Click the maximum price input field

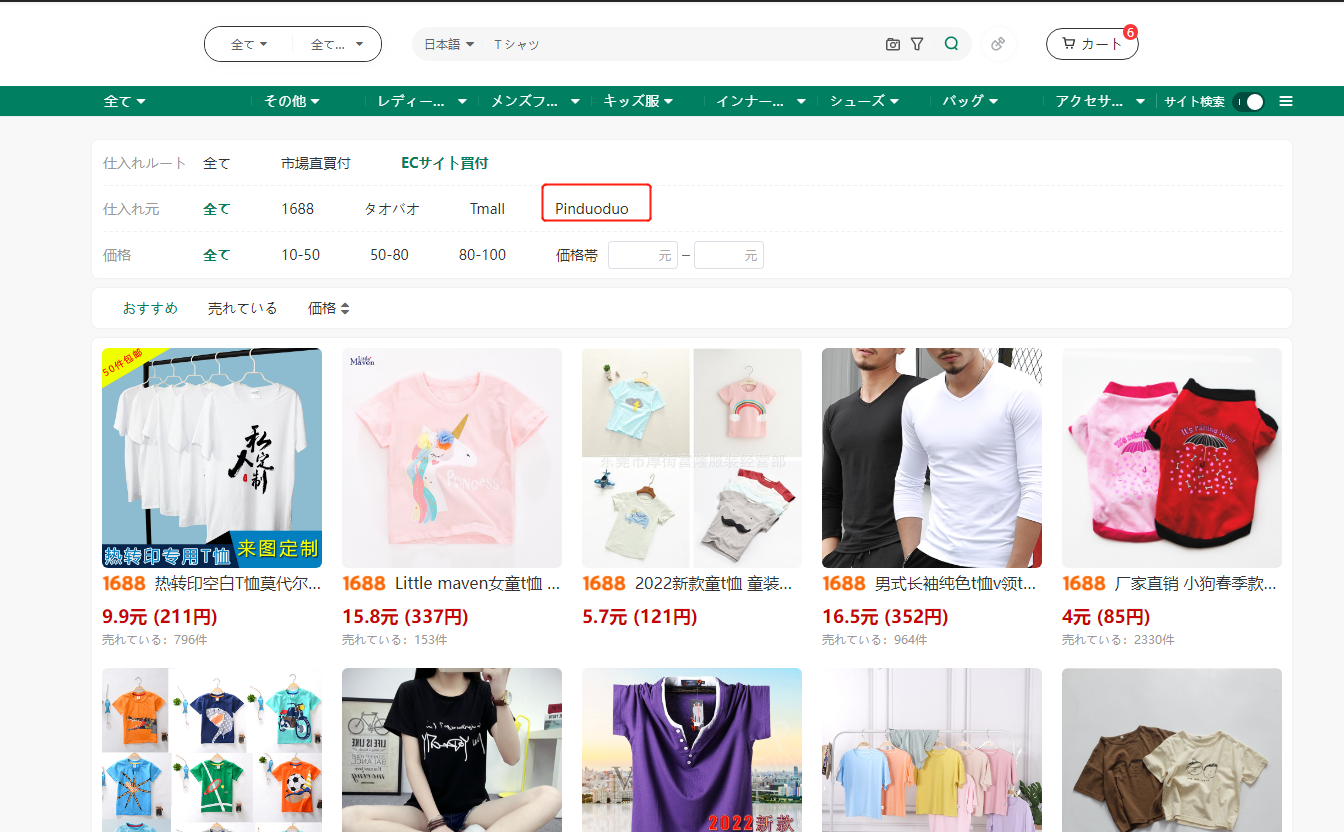click(729, 255)
